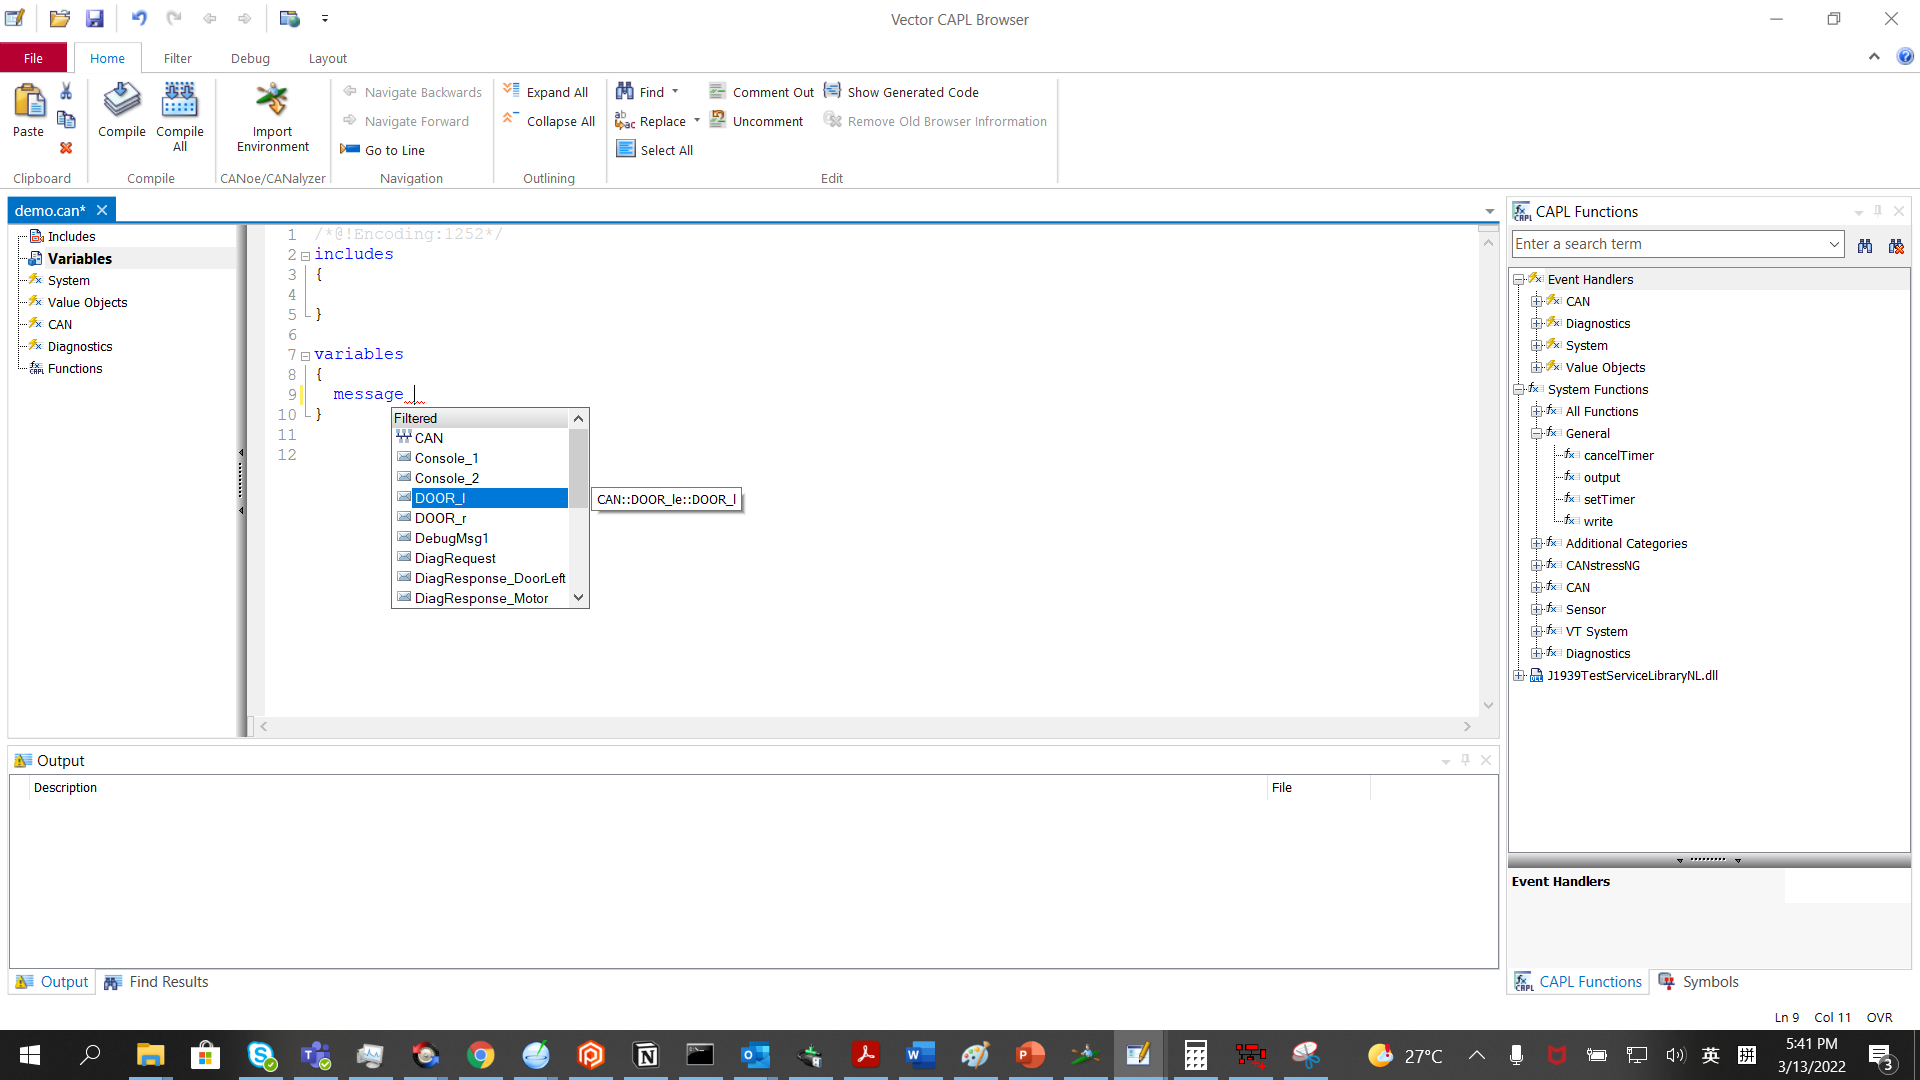Click the Import Environment icon
Image resolution: width=1920 pixels, height=1080 pixels.
(272, 101)
